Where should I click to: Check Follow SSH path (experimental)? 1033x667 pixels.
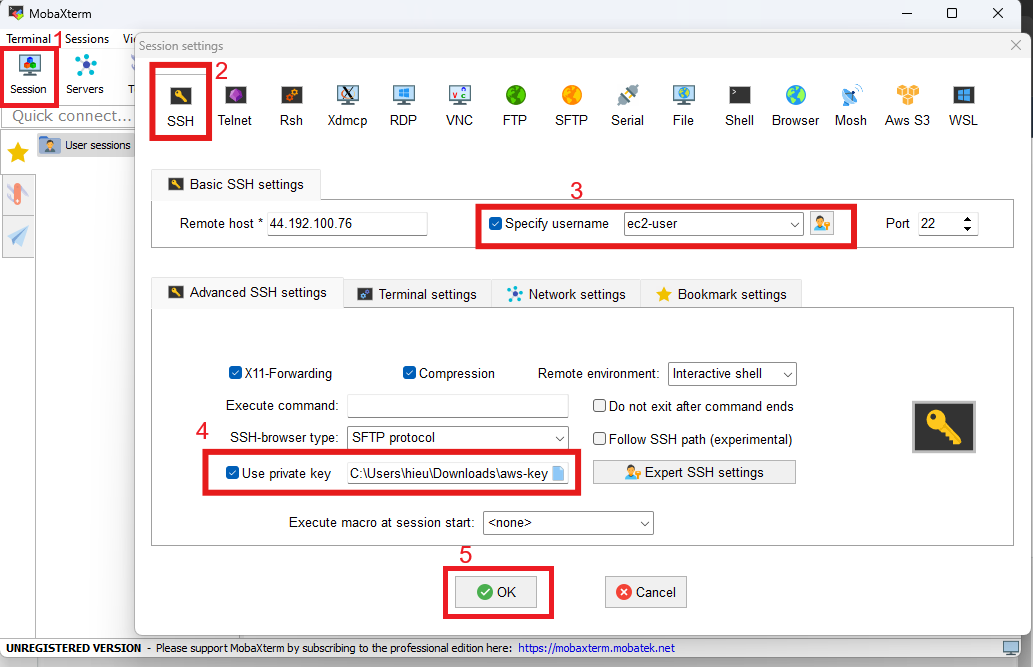tap(600, 439)
